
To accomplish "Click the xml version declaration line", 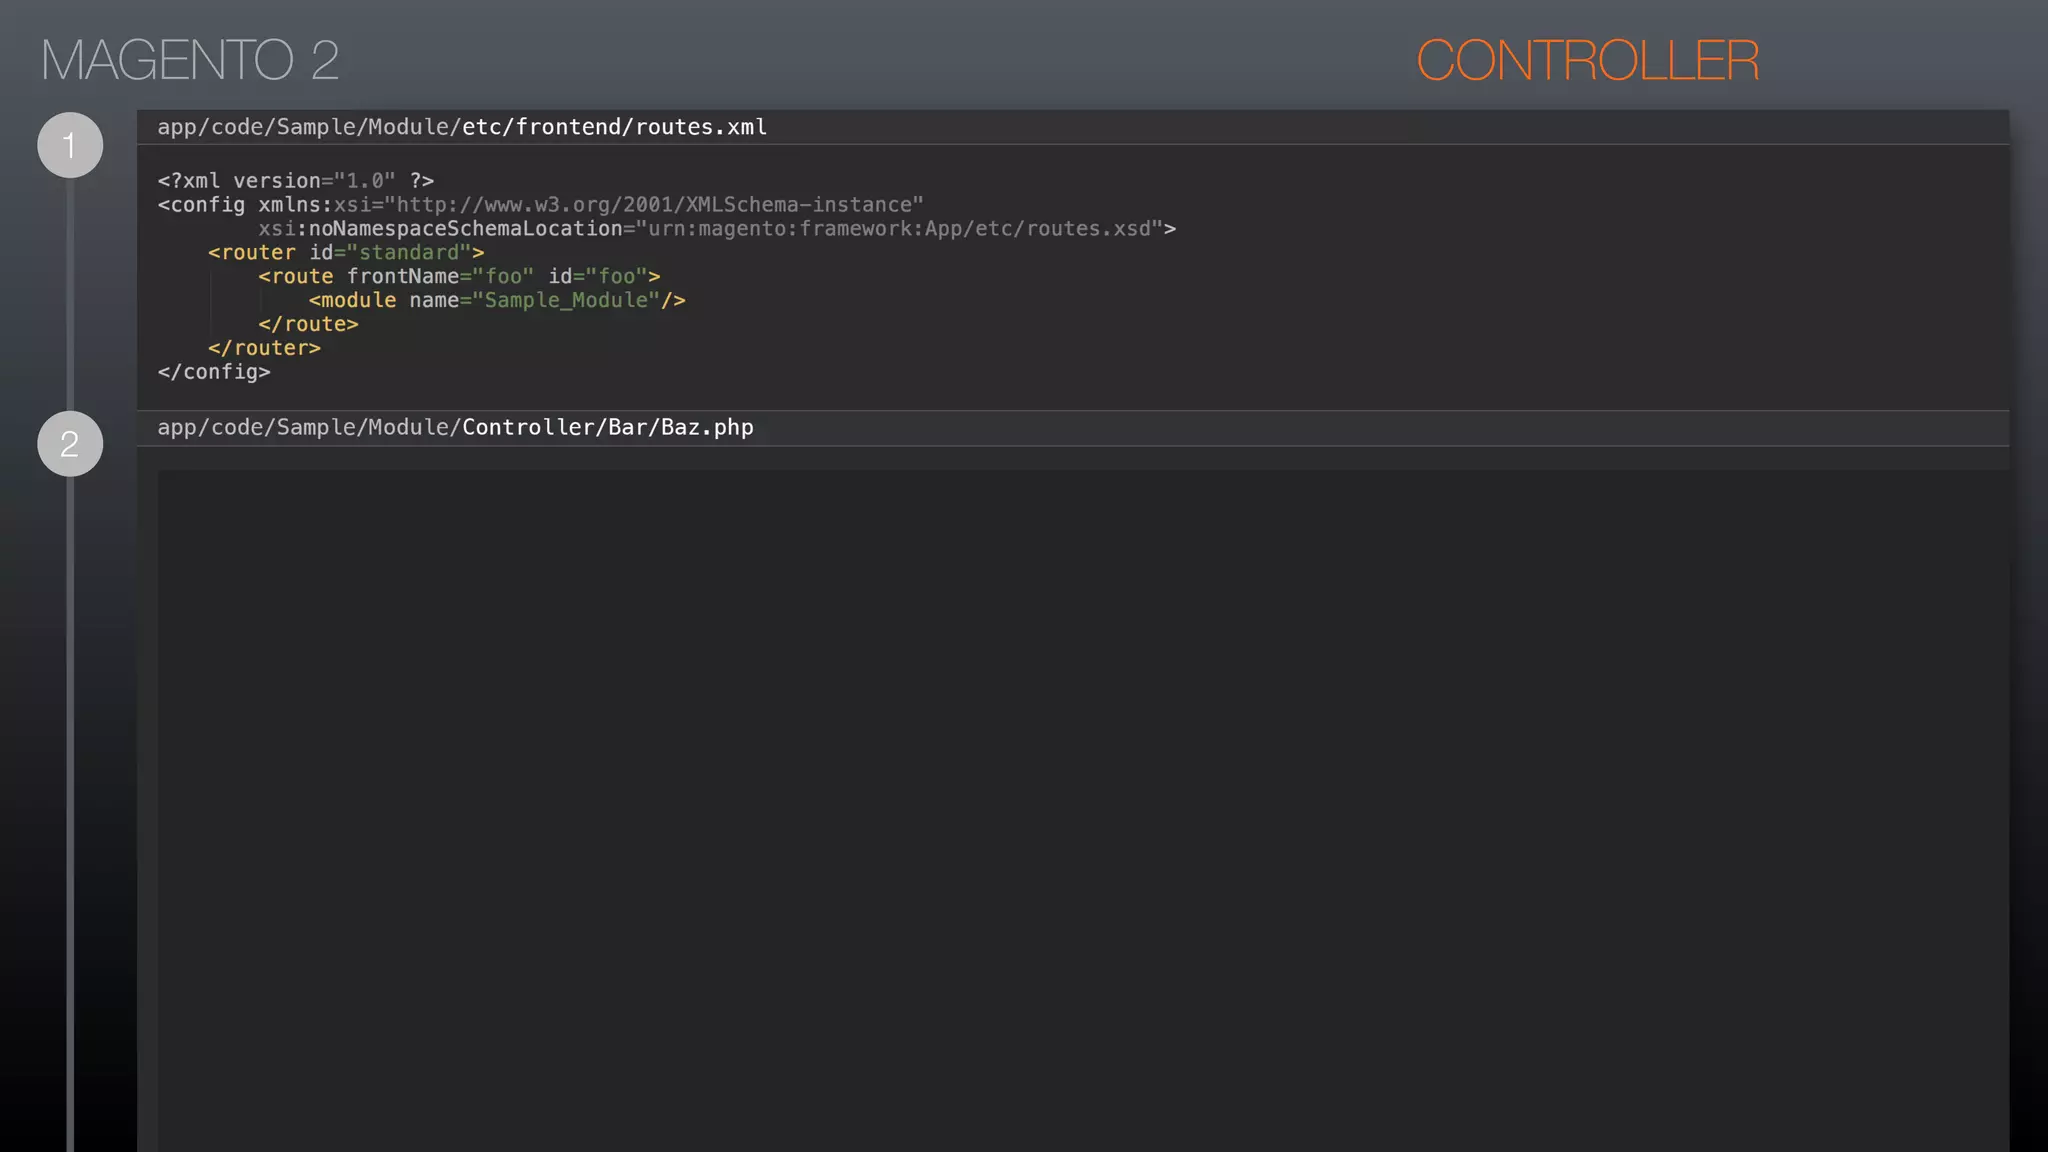I will (x=296, y=181).
